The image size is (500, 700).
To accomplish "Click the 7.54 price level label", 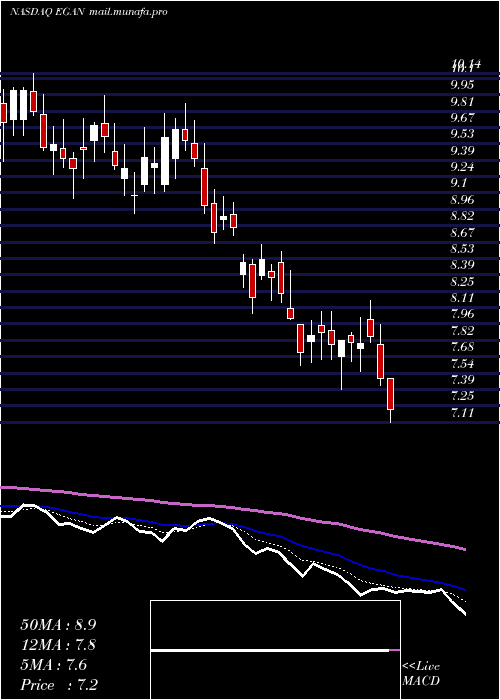I will point(463,363).
